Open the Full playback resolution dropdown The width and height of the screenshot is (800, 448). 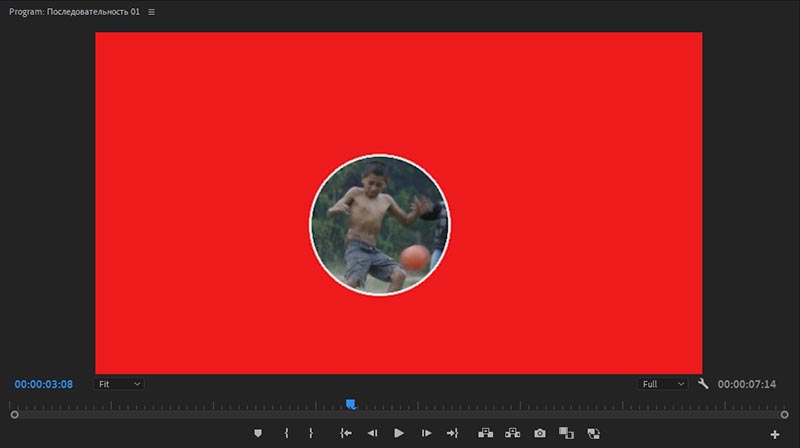664,384
